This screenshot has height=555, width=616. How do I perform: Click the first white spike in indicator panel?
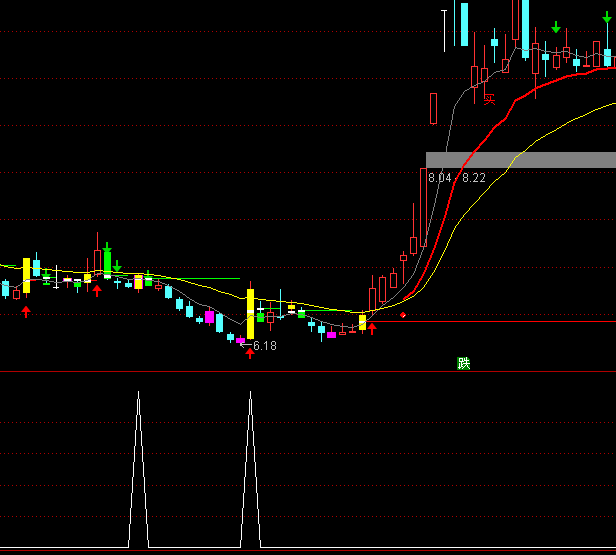pos(139,470)
